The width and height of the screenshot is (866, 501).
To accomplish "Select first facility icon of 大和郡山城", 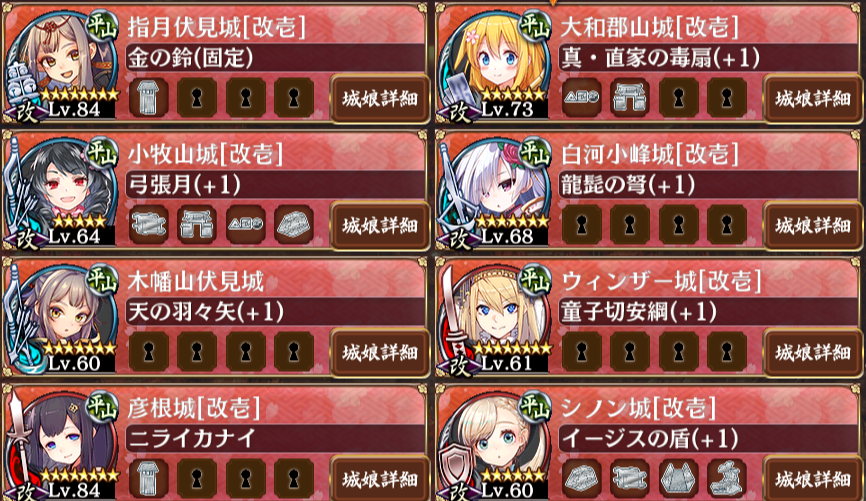I will 582,98.
